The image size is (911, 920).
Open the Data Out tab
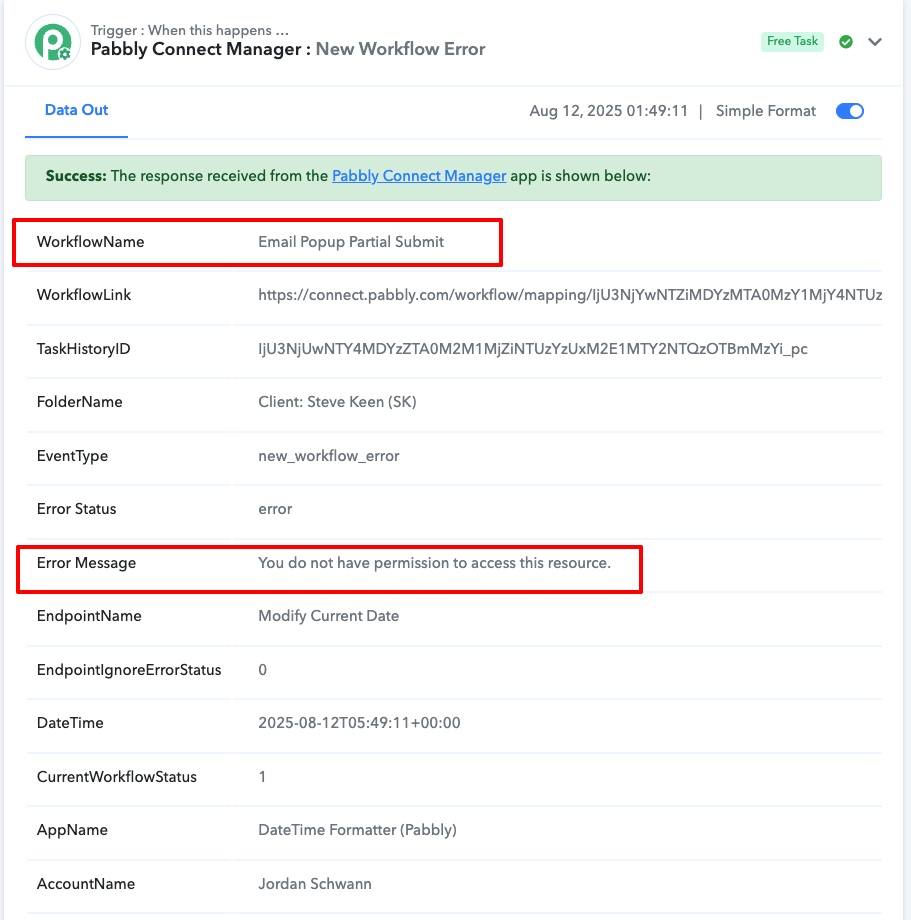[x=76, y=110]
